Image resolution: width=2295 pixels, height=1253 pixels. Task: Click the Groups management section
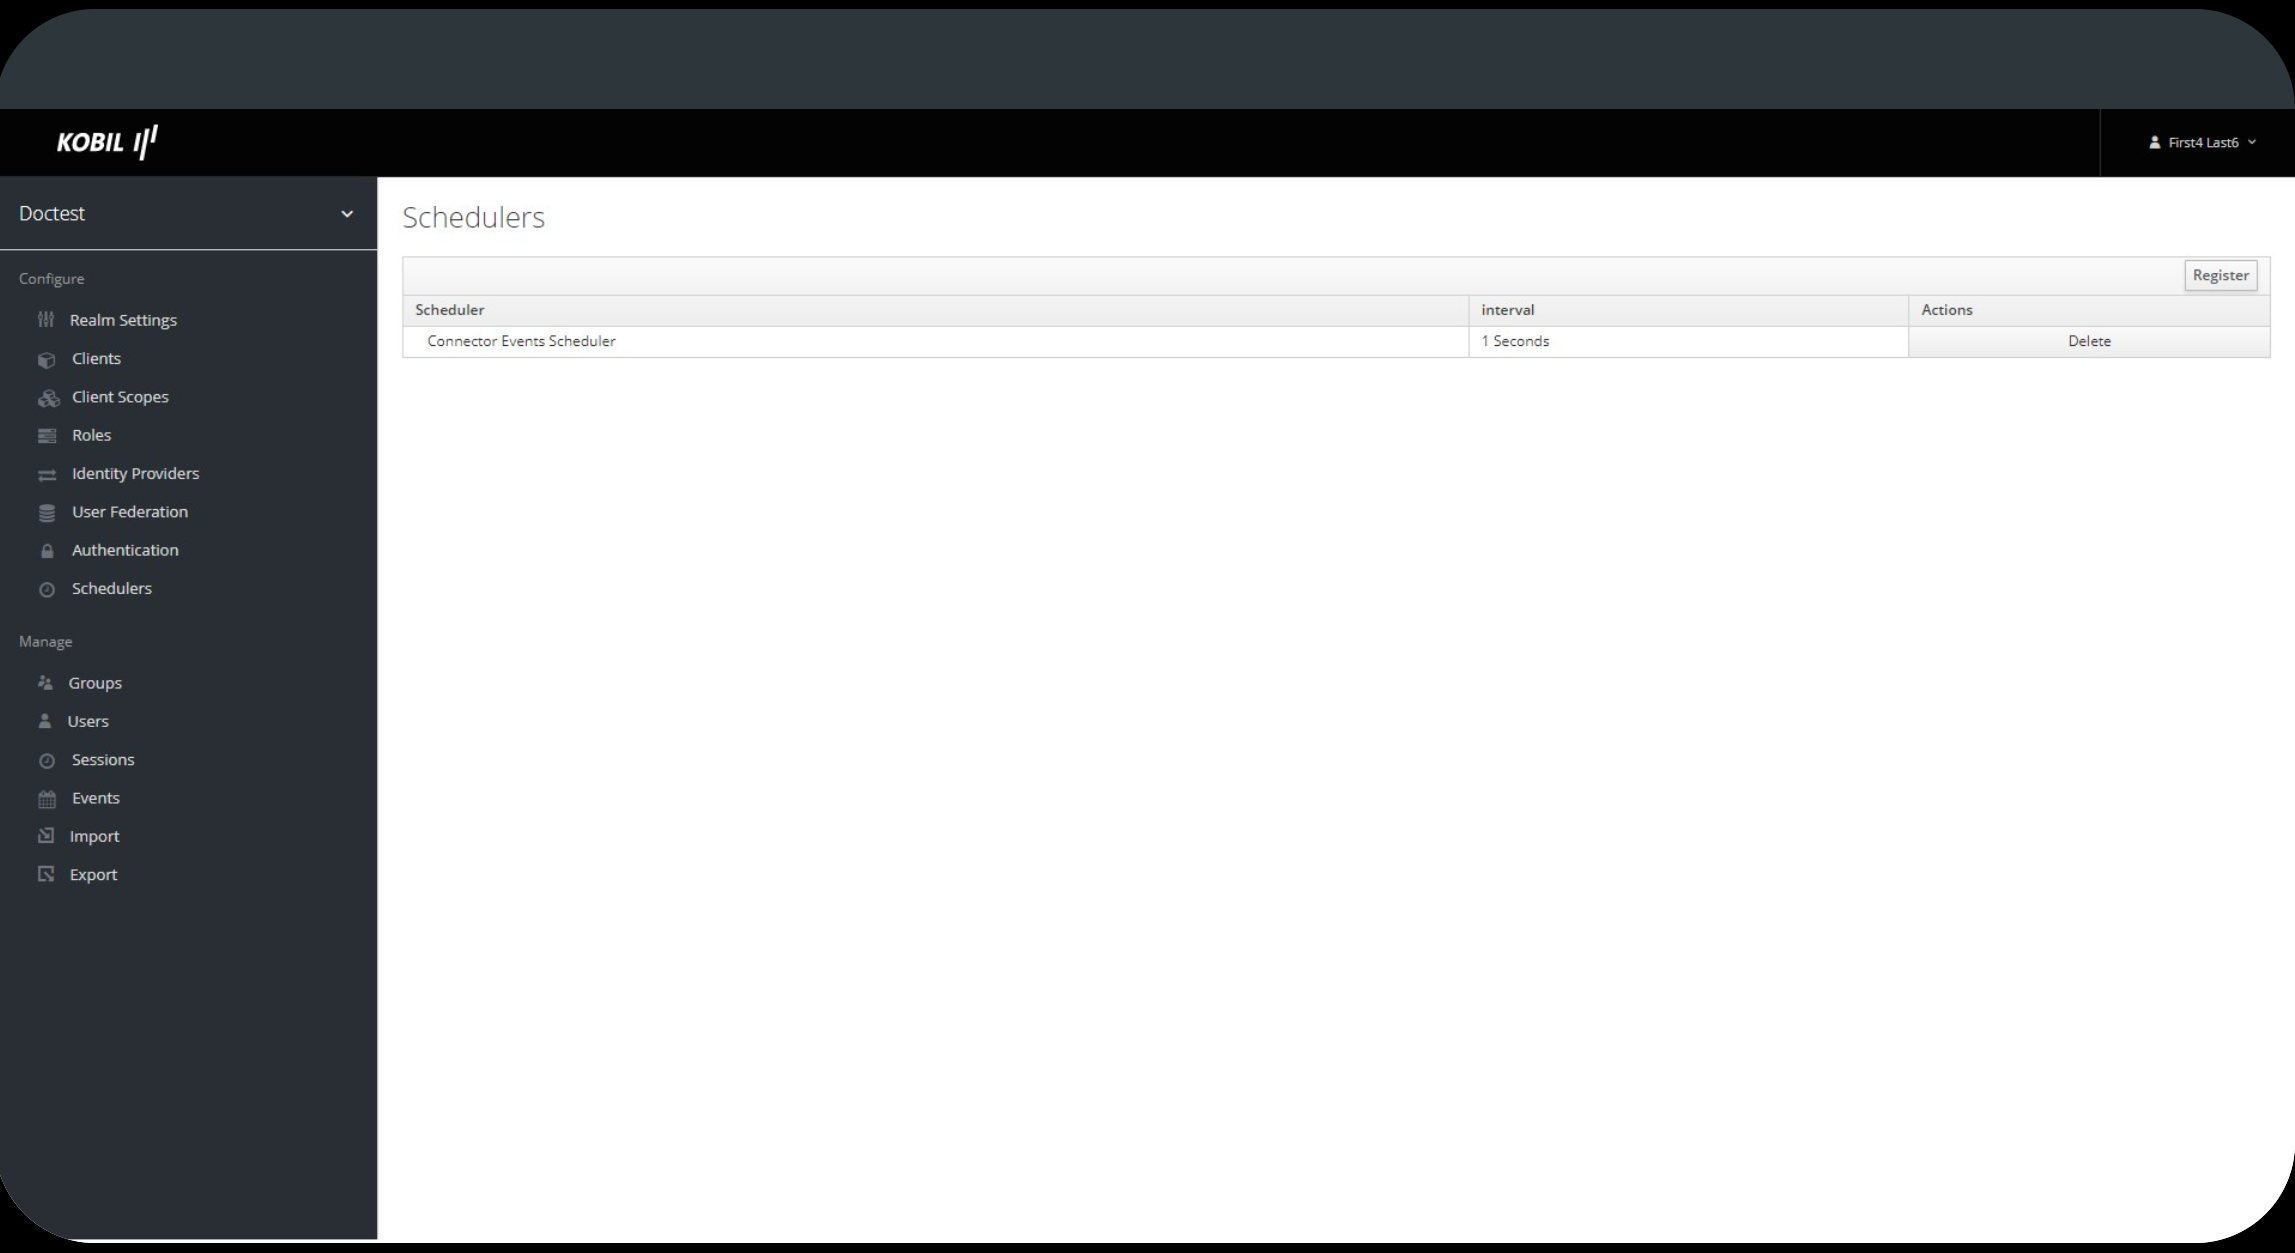click(96, 682)
